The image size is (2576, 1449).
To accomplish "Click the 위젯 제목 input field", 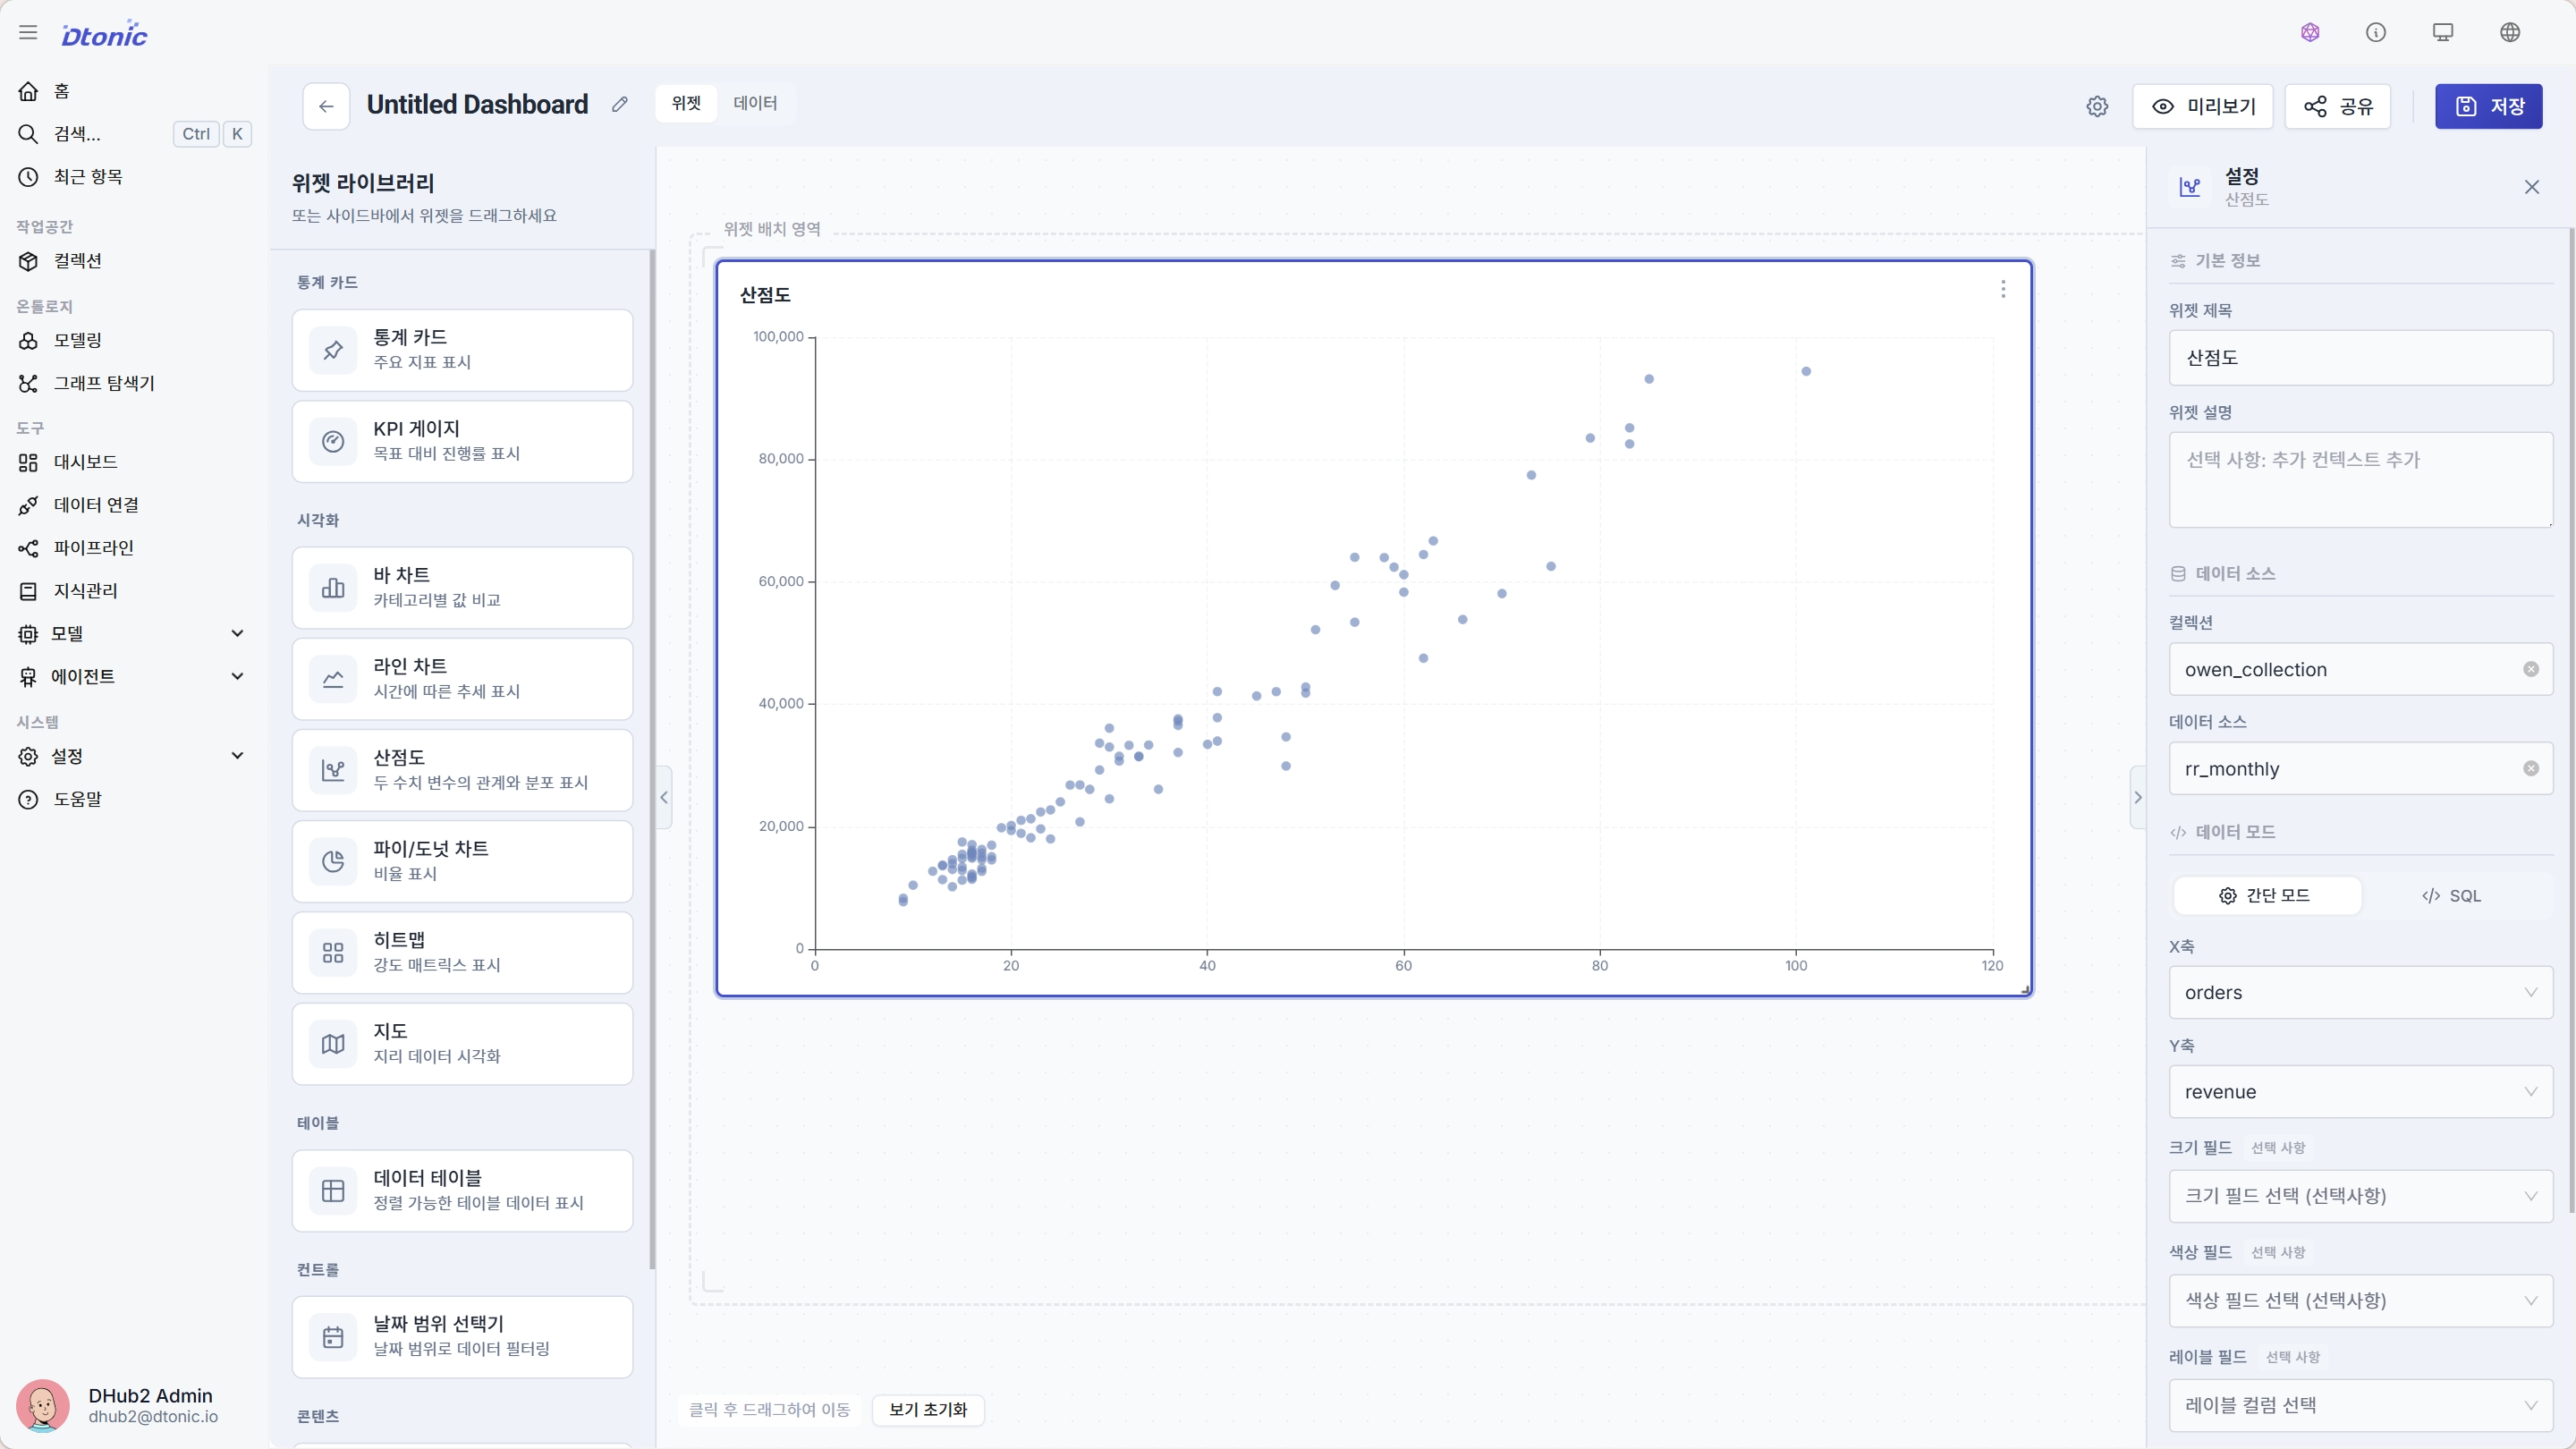I will [x=2360, y=357].
